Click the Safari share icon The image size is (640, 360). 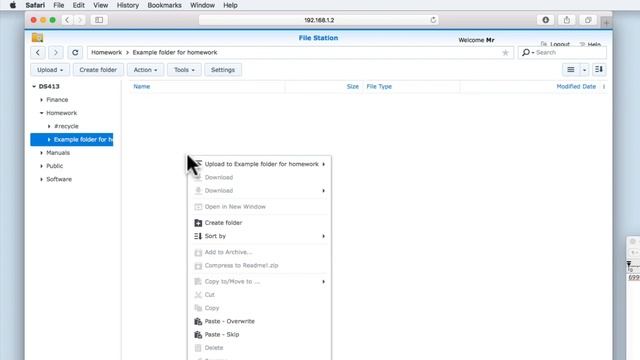click(x=567, y=20)
